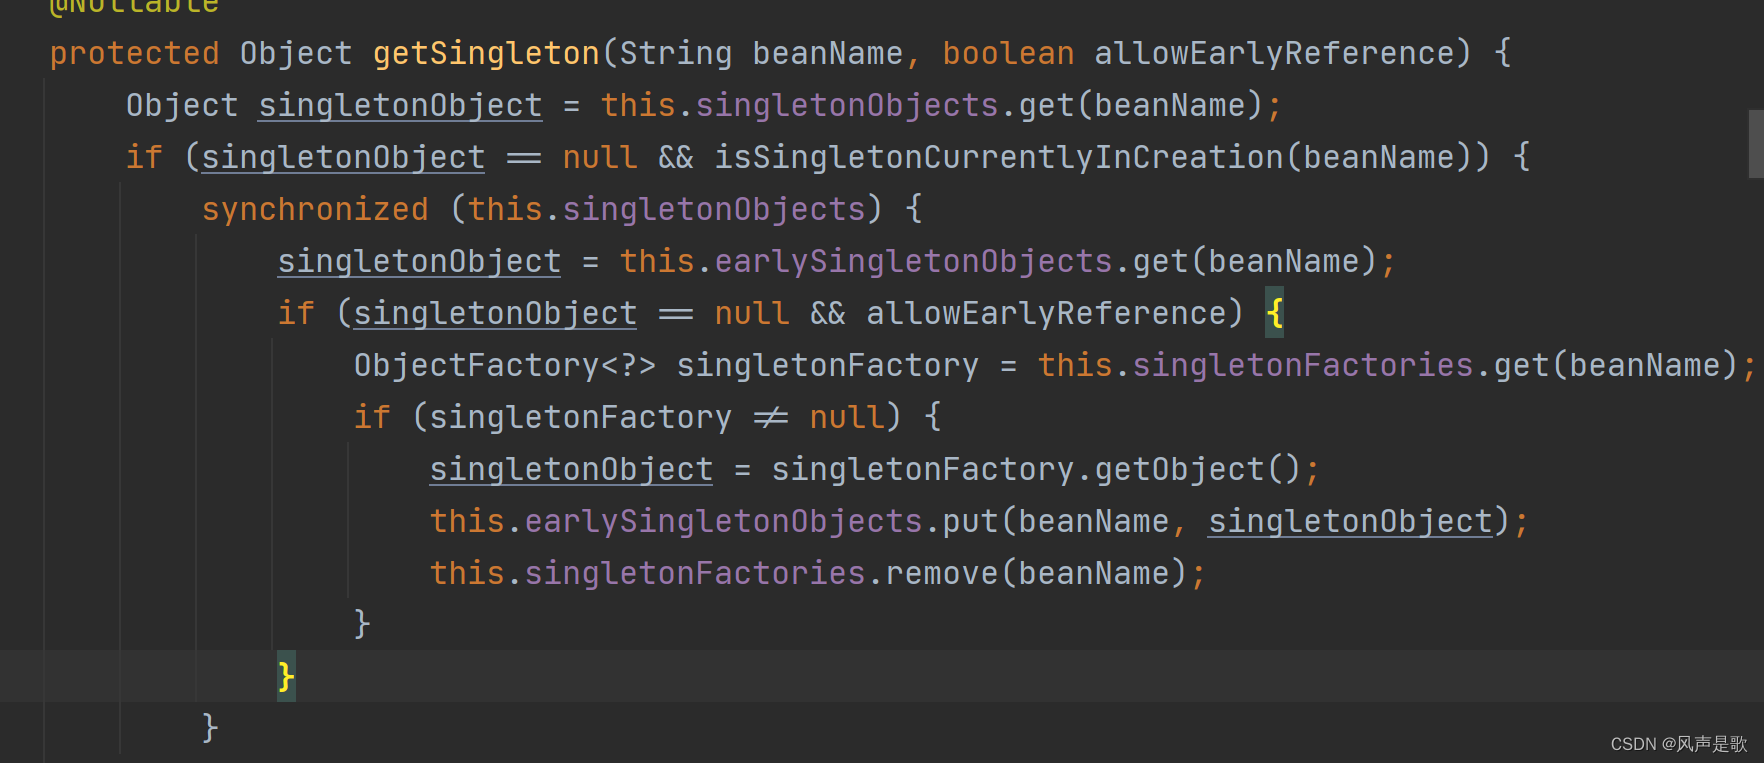Click the highlighted opening brace after allowEarlyReference
Screen dimensions: 1764x763
1274,313
